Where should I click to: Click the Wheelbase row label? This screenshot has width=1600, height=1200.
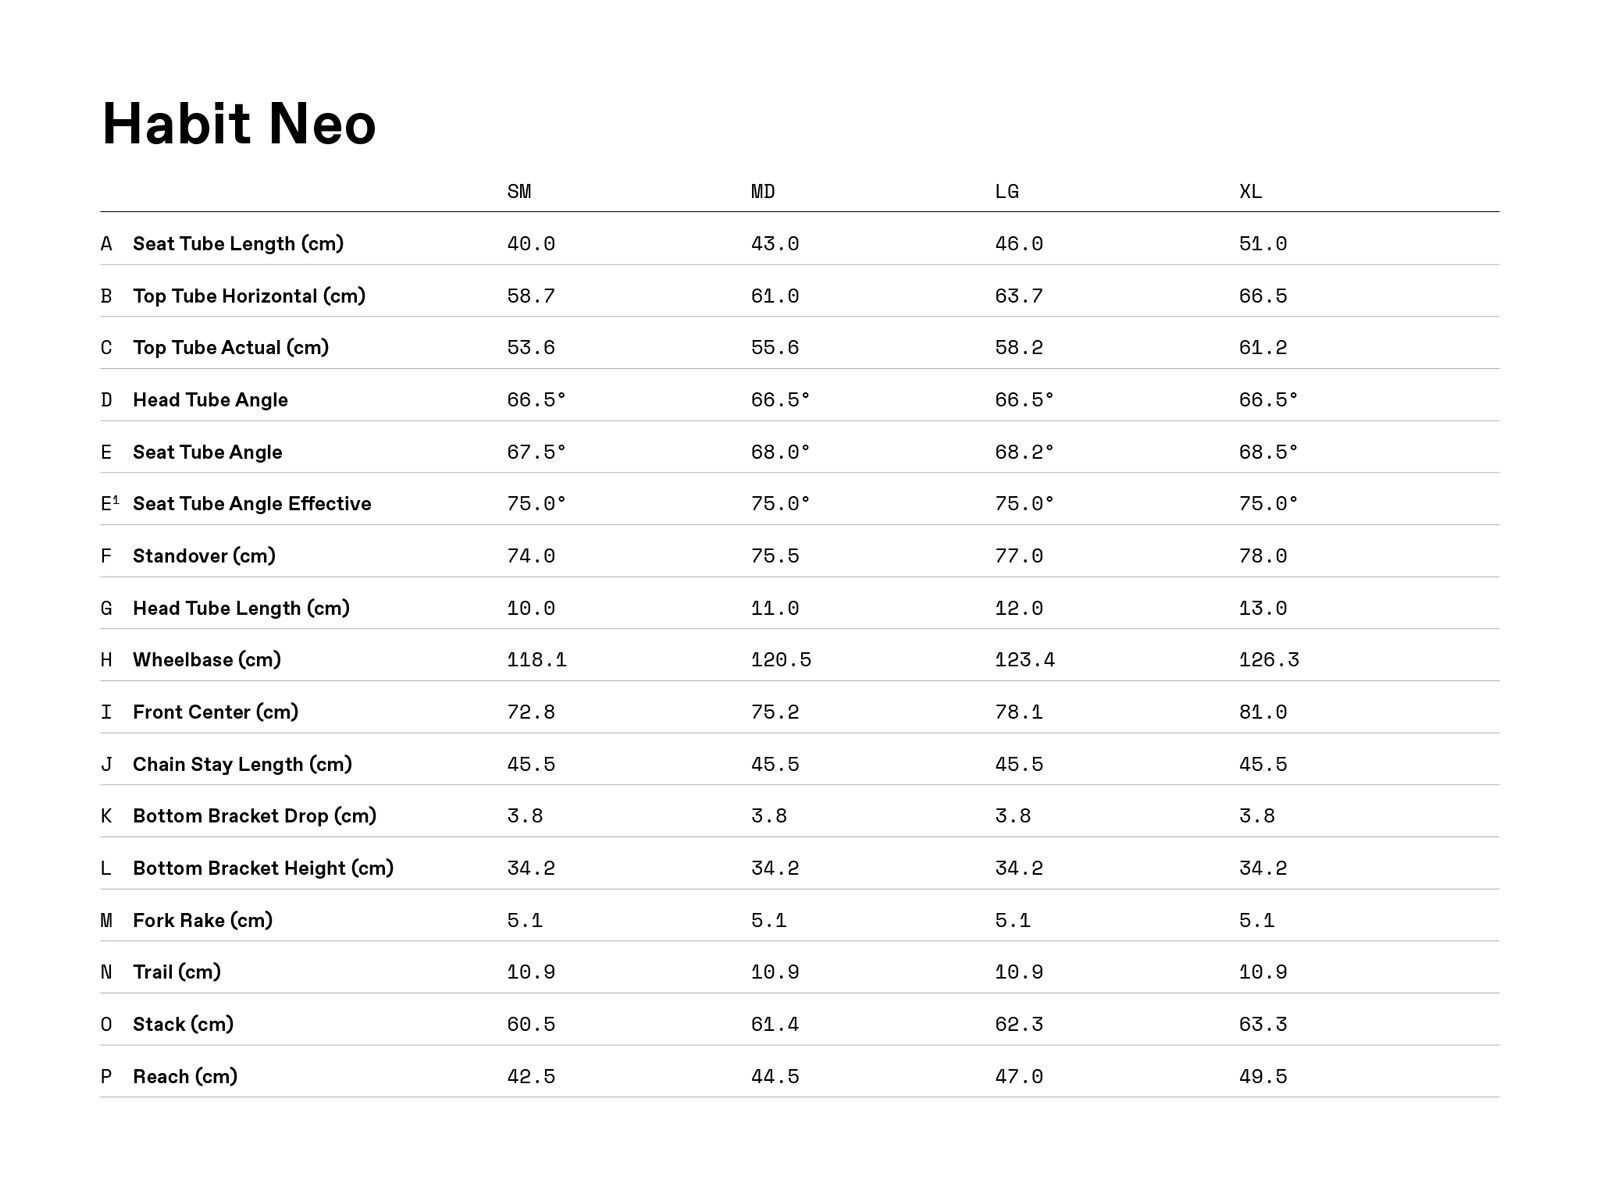tap(207, 660)
